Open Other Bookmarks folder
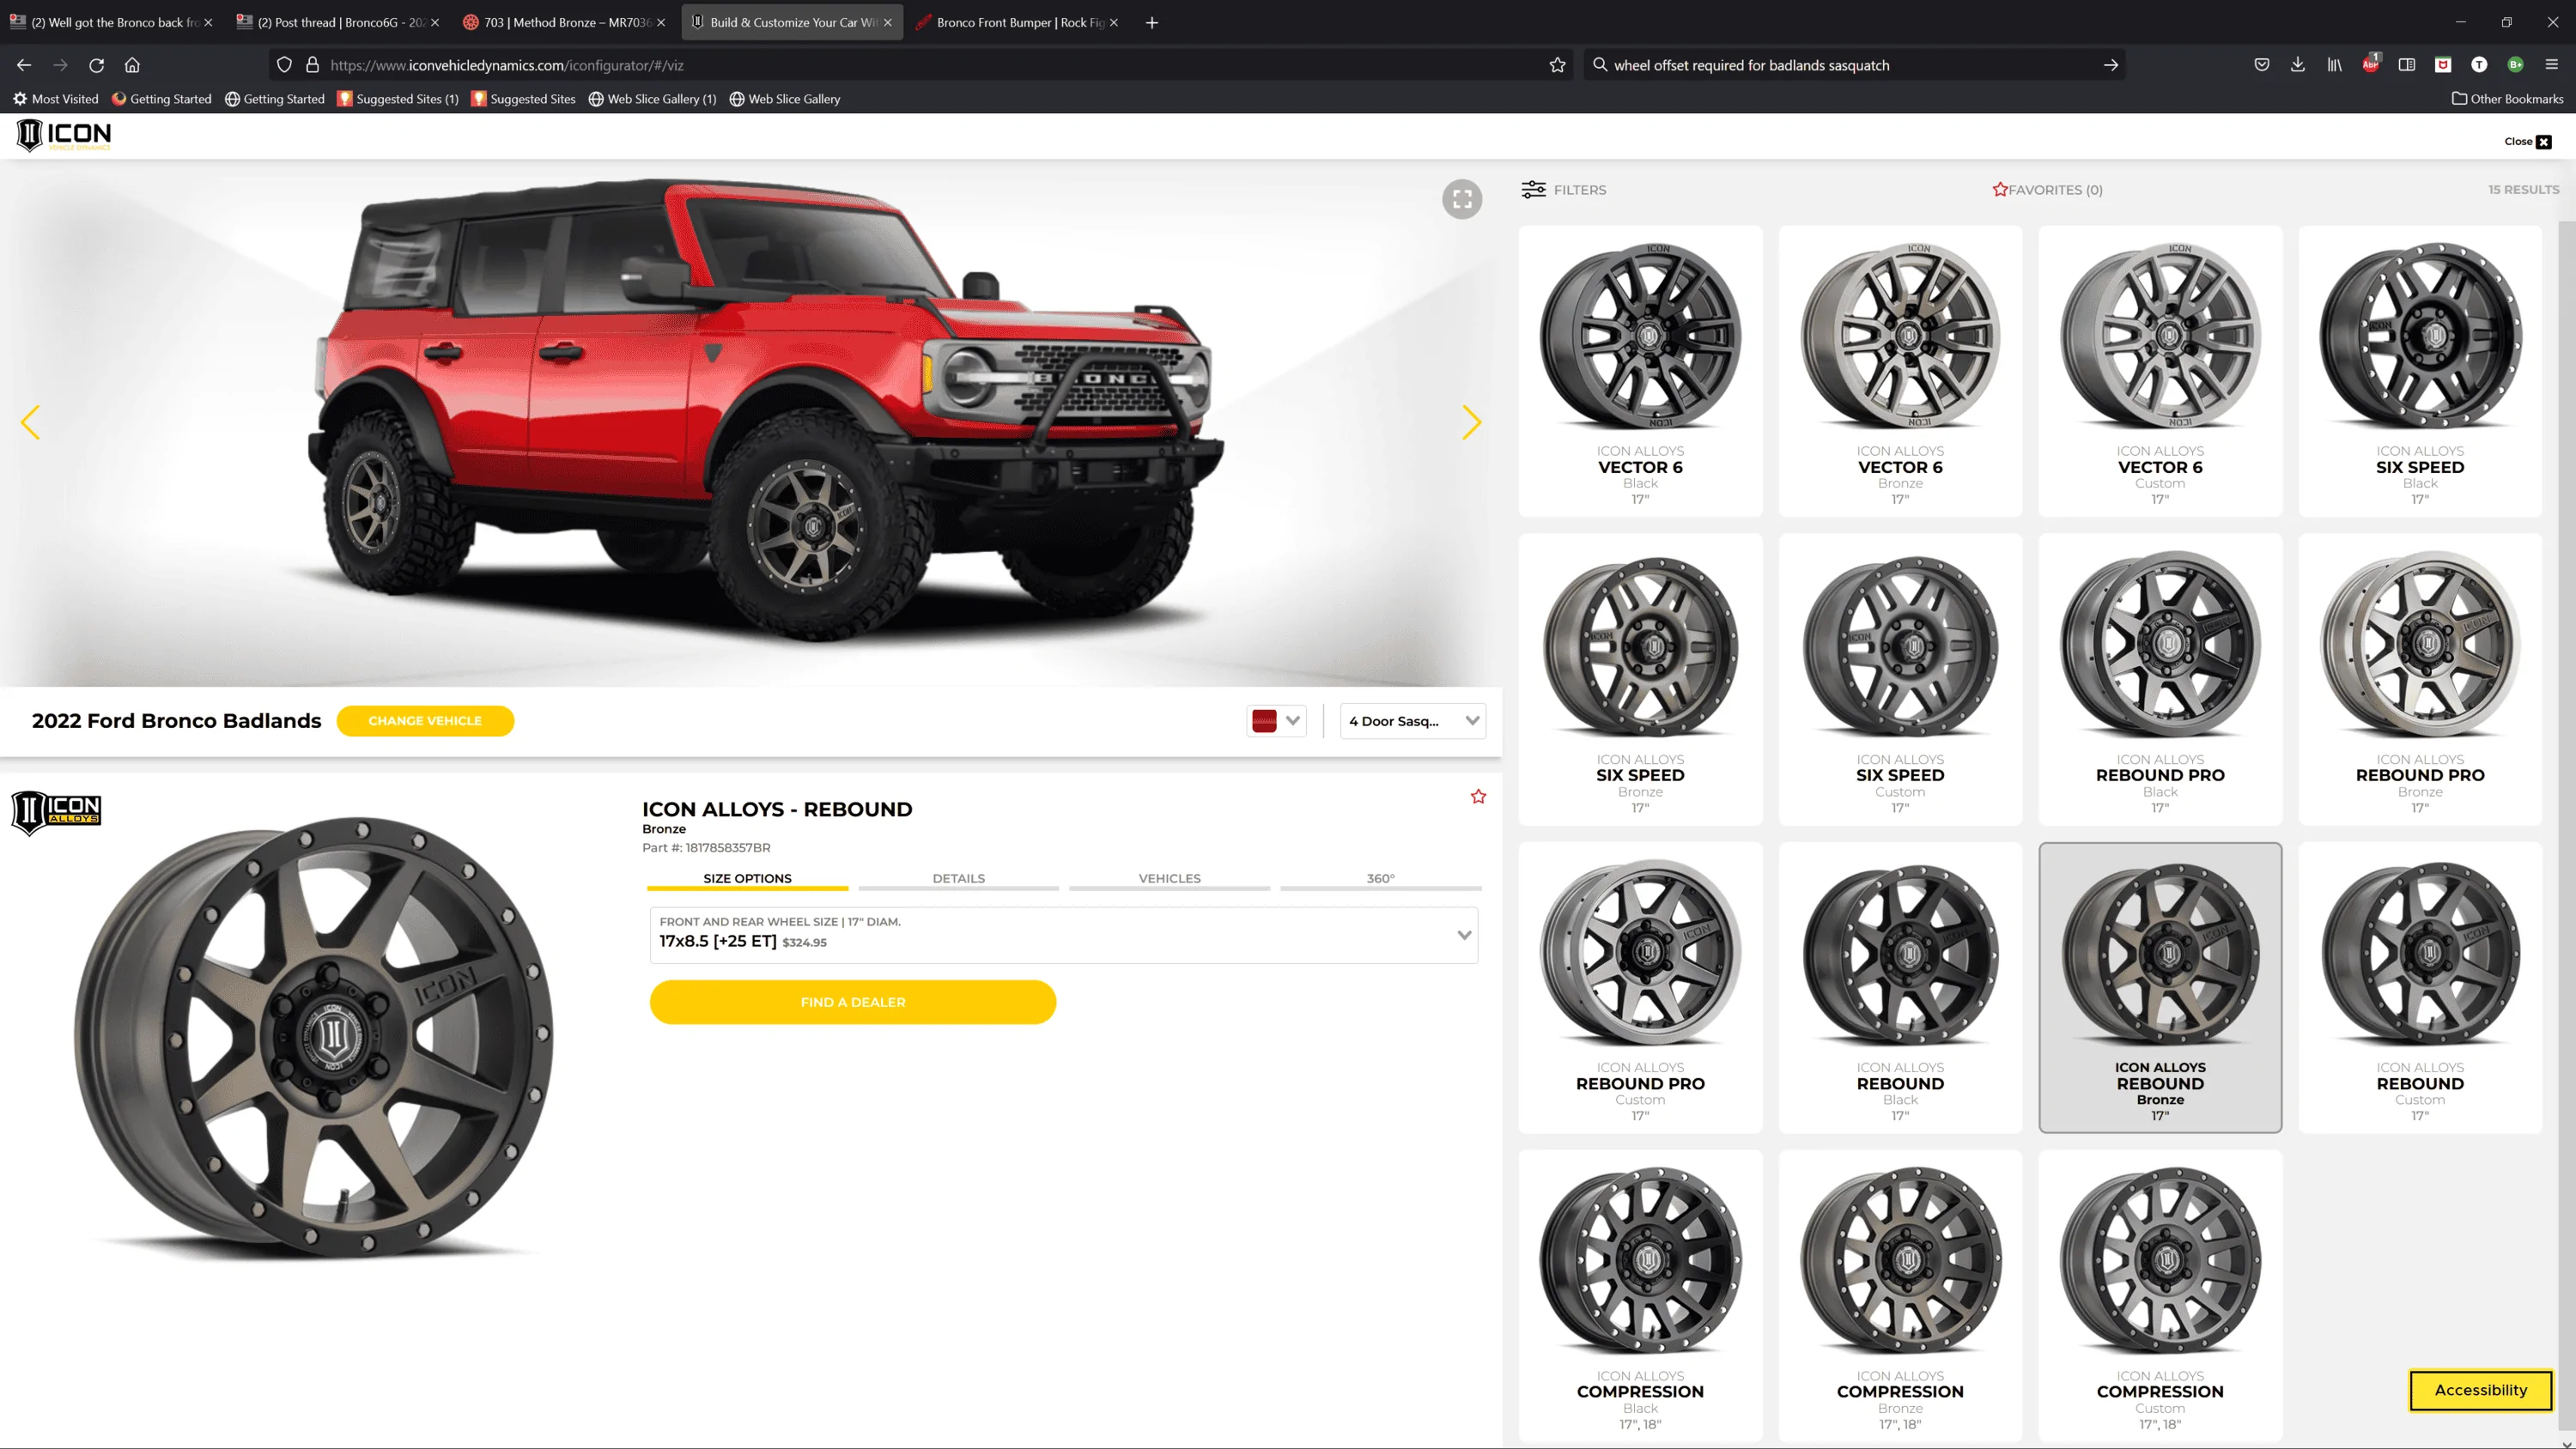The image size is (2576, 1449). pyautogui.click(x=2507, y=99)
